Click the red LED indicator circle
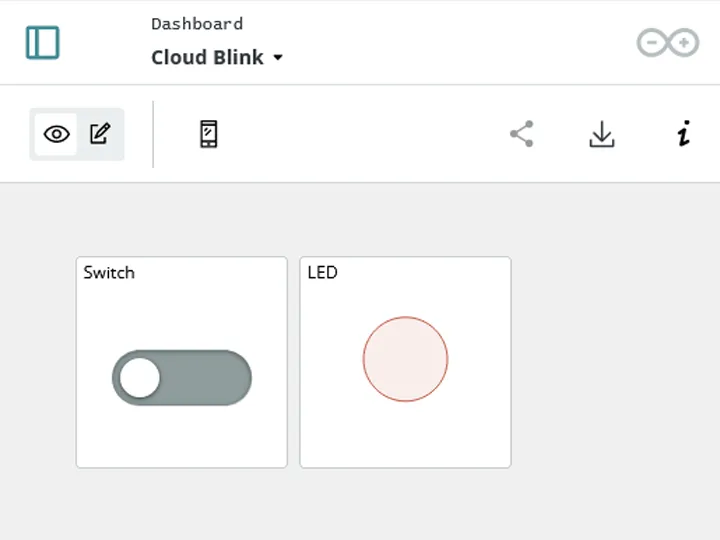 [405, 359]
